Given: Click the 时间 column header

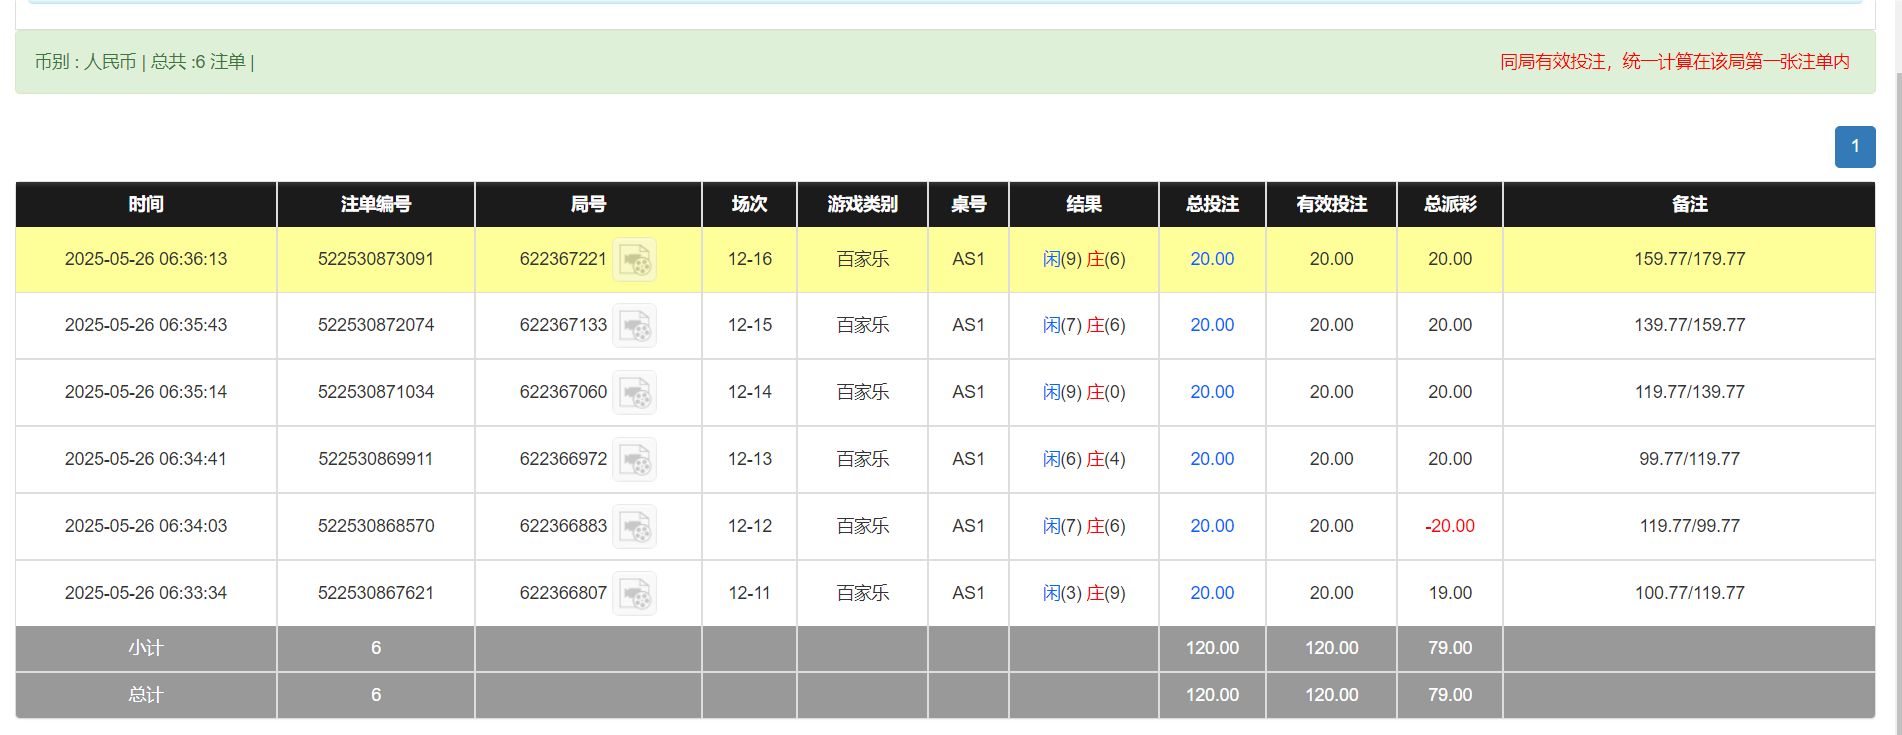Looking at the screenshot, I should click(x=146, y=204).
